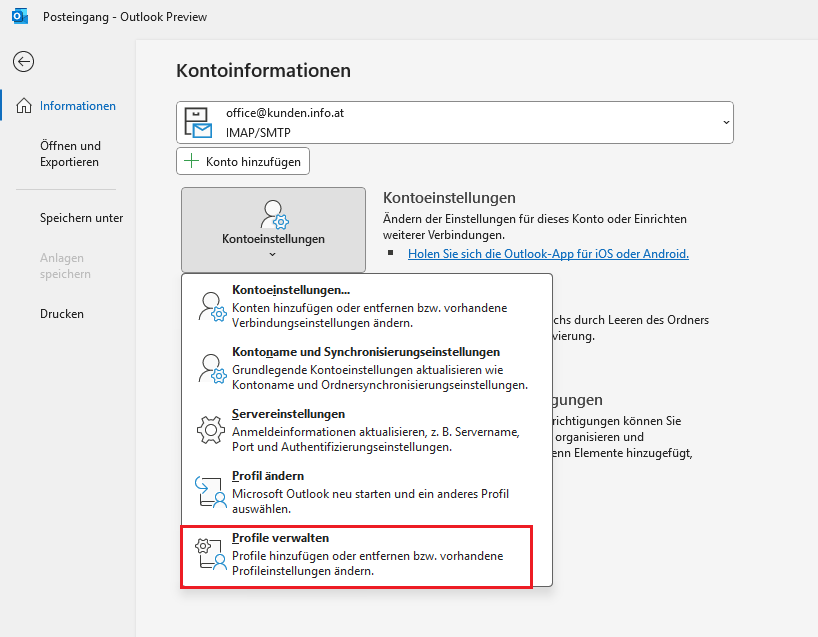Click icon beside Kontoname und Synchronisierungseinstellungen
Image resolution: width=818 pixels, height=637 pixels.
pos(212,368)
